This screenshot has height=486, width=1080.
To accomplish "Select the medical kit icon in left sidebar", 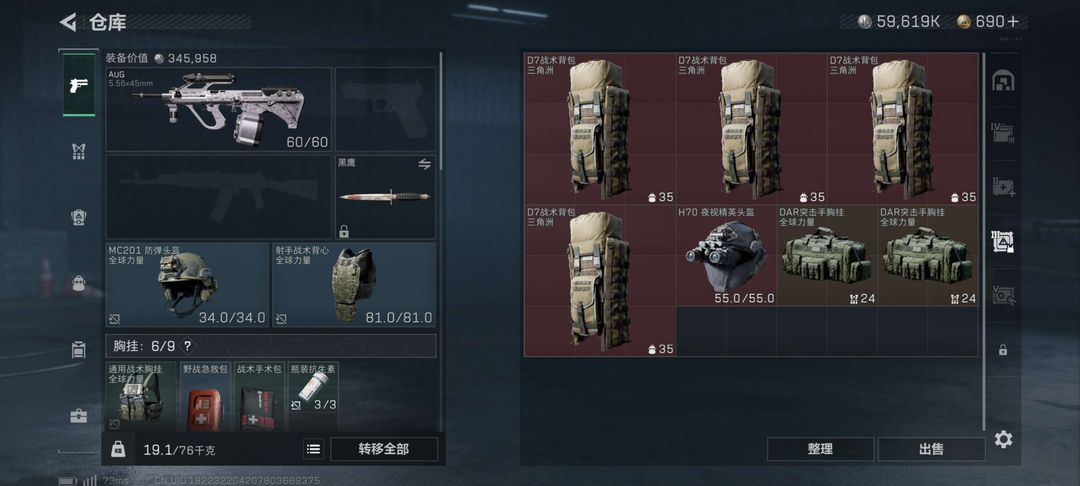I will point(79,416).
